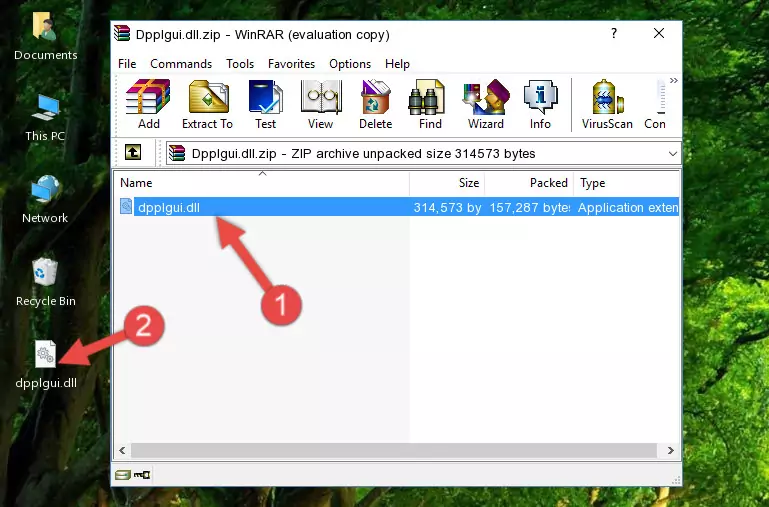Screen dimensions: 769x507
Task: Sort the list by Packed column
Action: point(529,183)
